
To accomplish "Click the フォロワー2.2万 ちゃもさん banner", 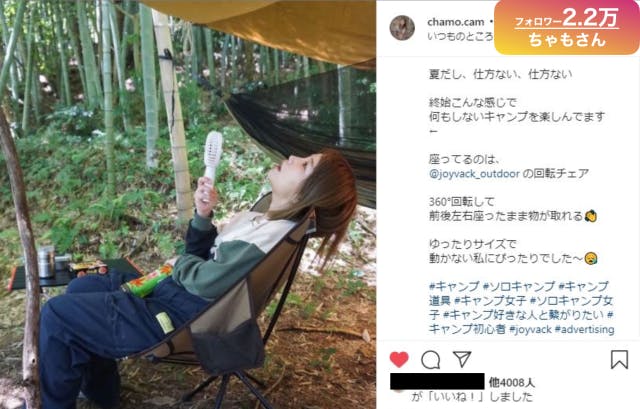I will (567, 27).
